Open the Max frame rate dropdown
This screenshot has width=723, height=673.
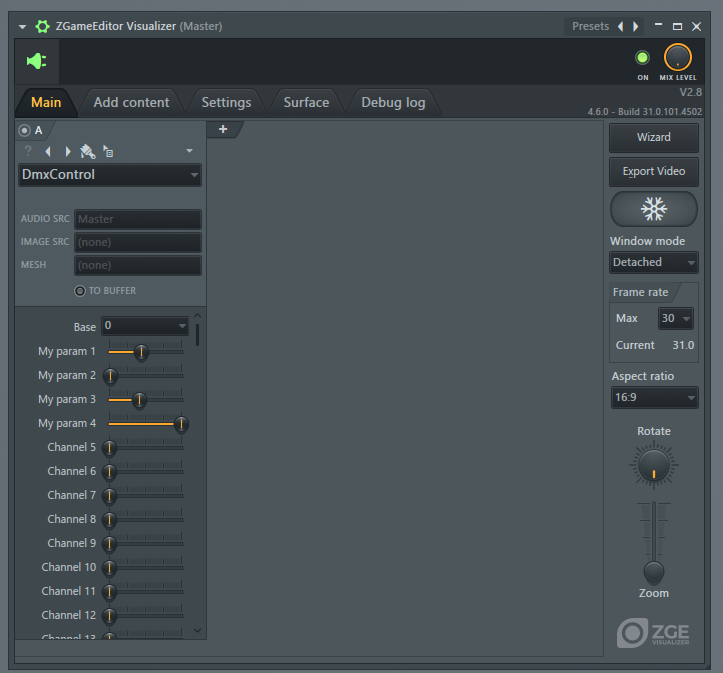click(x=676, y=318)
